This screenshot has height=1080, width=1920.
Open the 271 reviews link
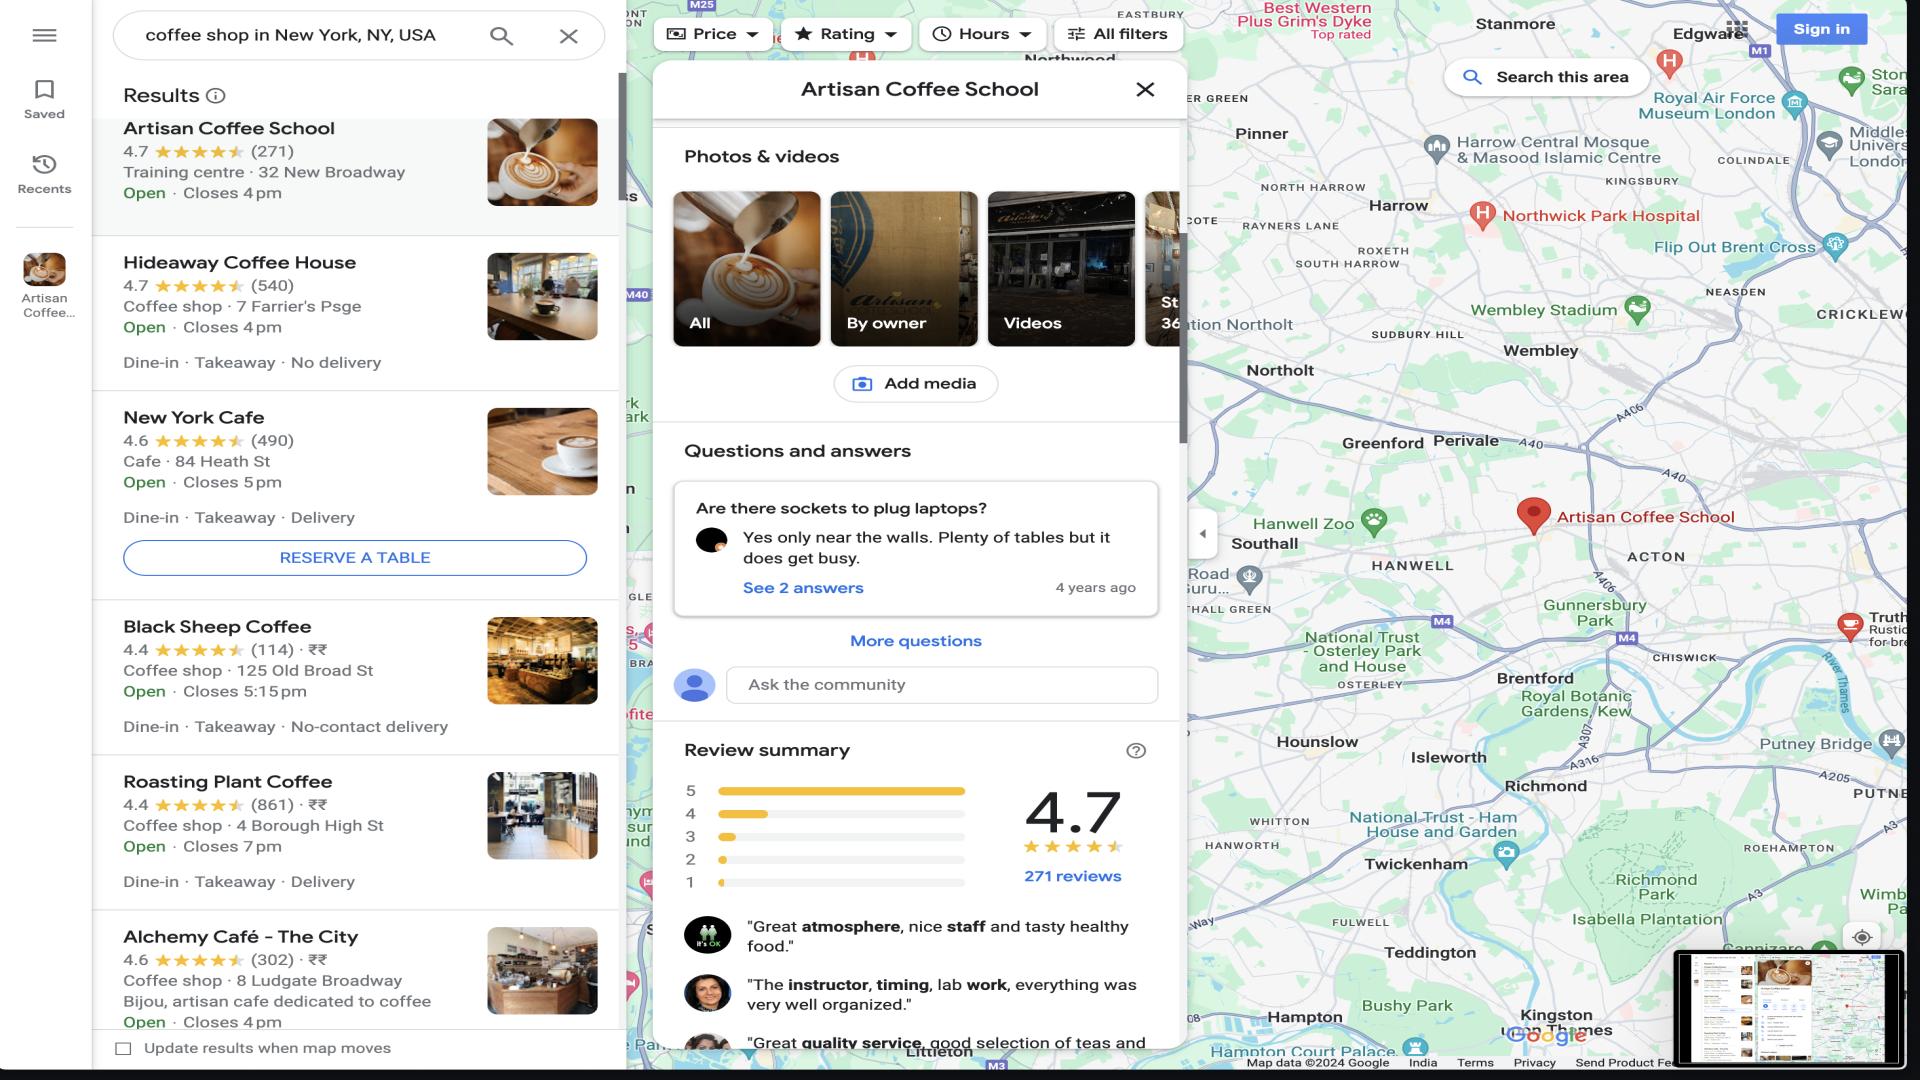coord(1072,876)
